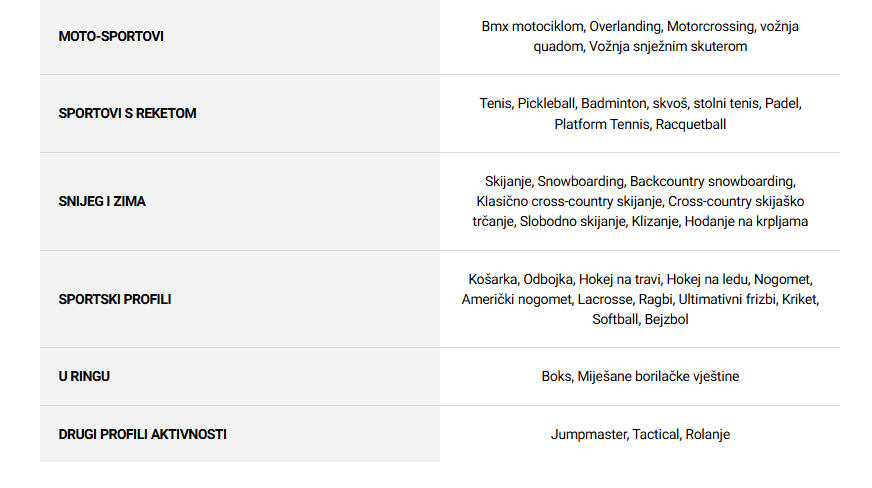Select the Platform Tennis, Racquetball line
Screen dimensions: 872x488
click(x=640, y=124)
